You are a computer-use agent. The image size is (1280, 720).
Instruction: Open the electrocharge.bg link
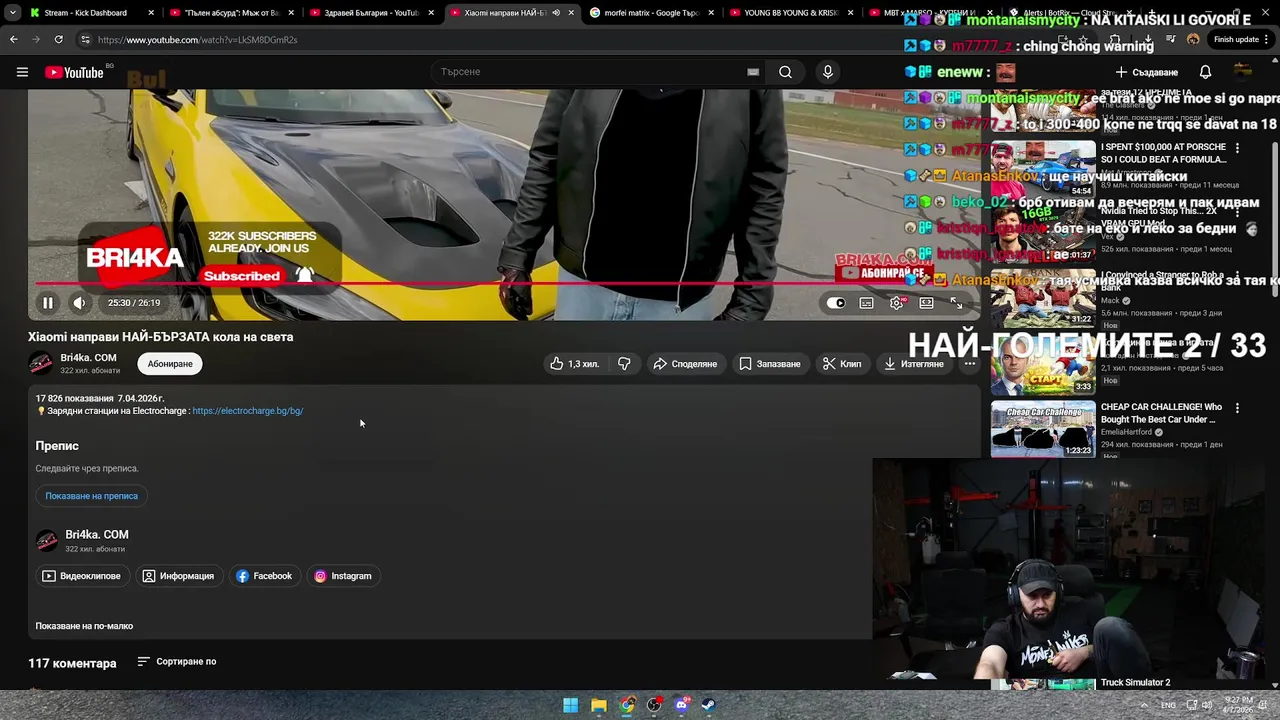(247, 411)
